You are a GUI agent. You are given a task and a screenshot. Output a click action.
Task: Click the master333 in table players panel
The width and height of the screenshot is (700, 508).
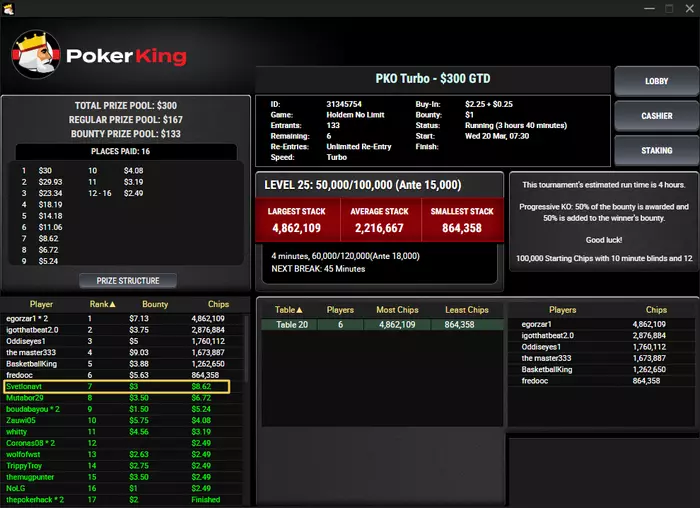point(602,358)
